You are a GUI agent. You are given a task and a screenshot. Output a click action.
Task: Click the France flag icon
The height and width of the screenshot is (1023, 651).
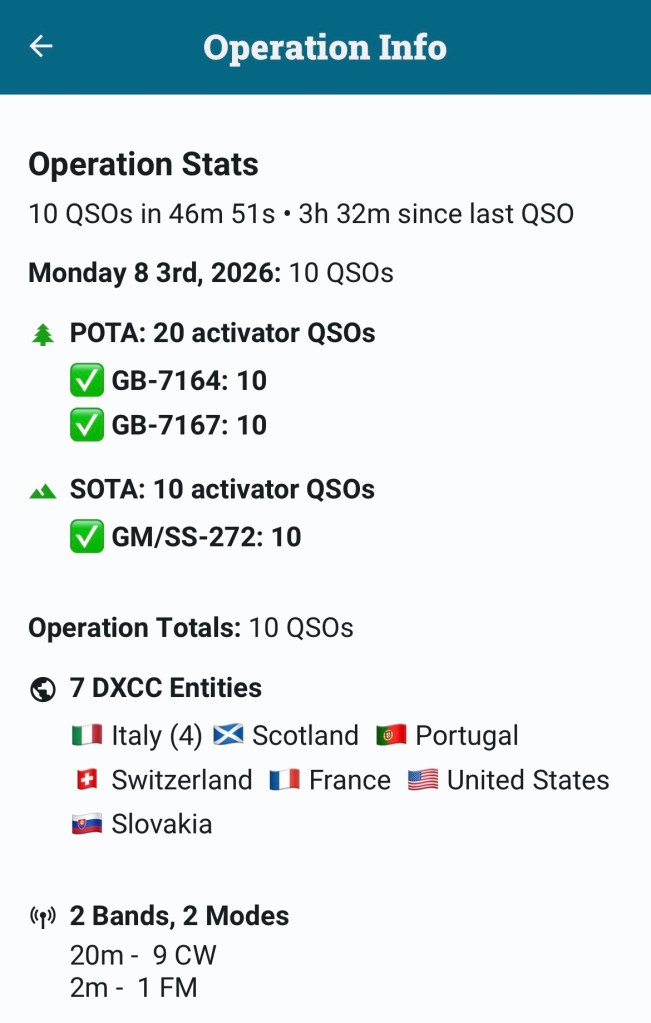tap(284, 780)
